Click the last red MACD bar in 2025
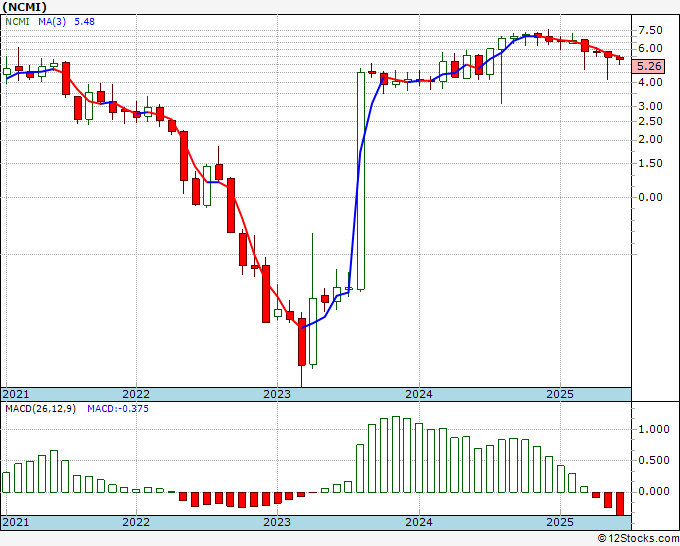 coord(620,504)
